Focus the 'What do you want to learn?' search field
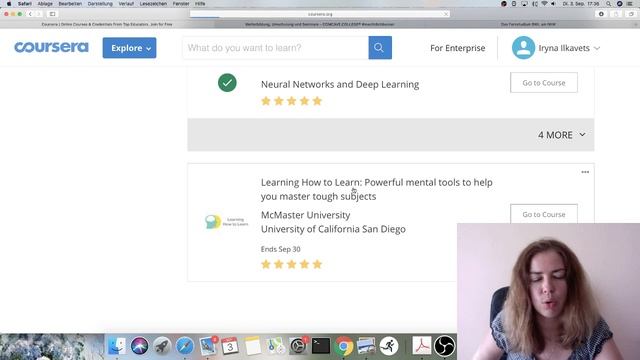 coord(276,48)
